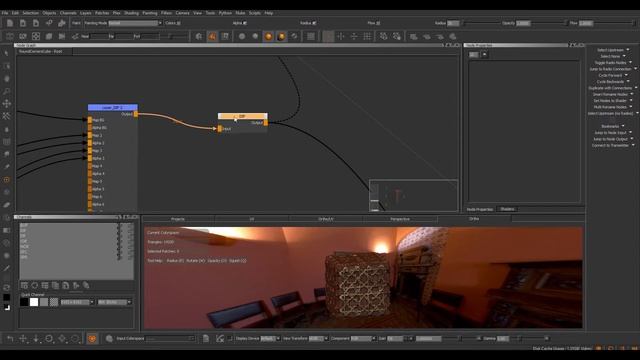640x360 pixels.
Task: Click the Node Graph minimap thumbnail
Action: coord(413,196)
